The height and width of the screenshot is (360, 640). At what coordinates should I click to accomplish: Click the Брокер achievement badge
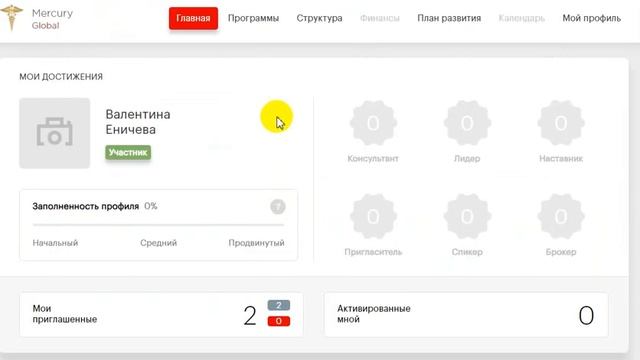click(561, 216)
